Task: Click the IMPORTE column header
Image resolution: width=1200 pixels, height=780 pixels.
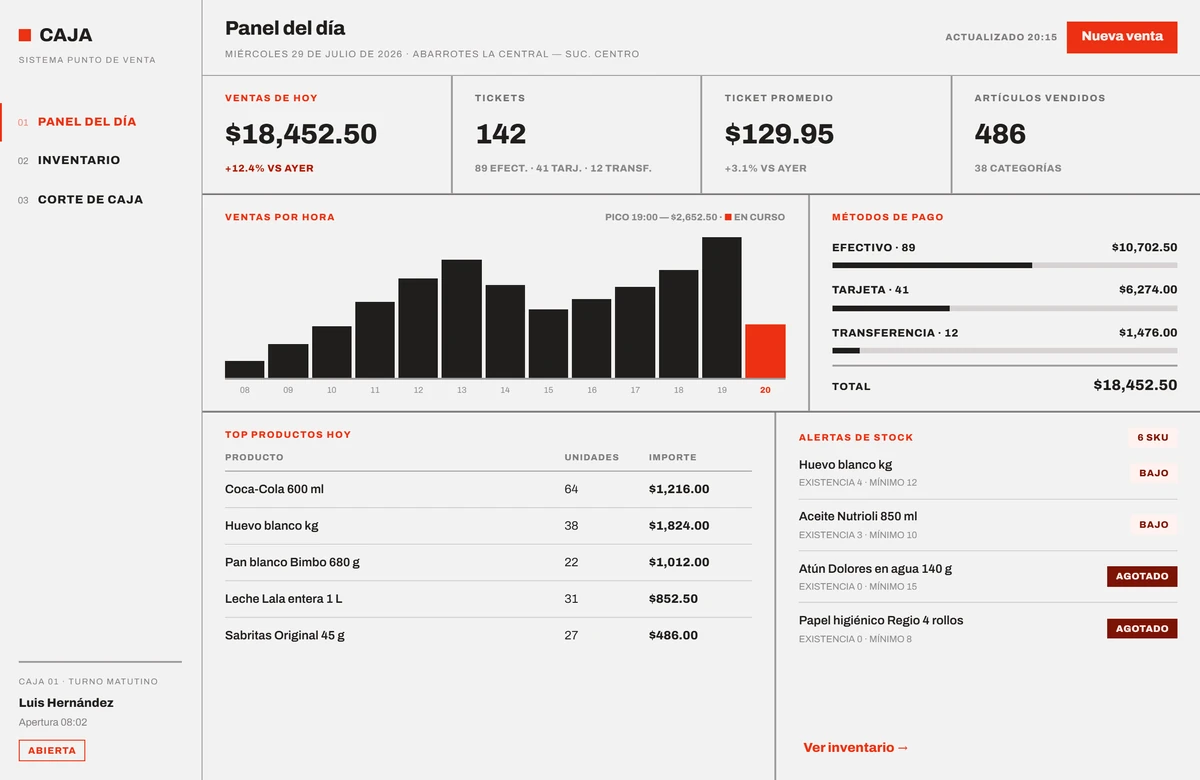Action: click(673, 457)
